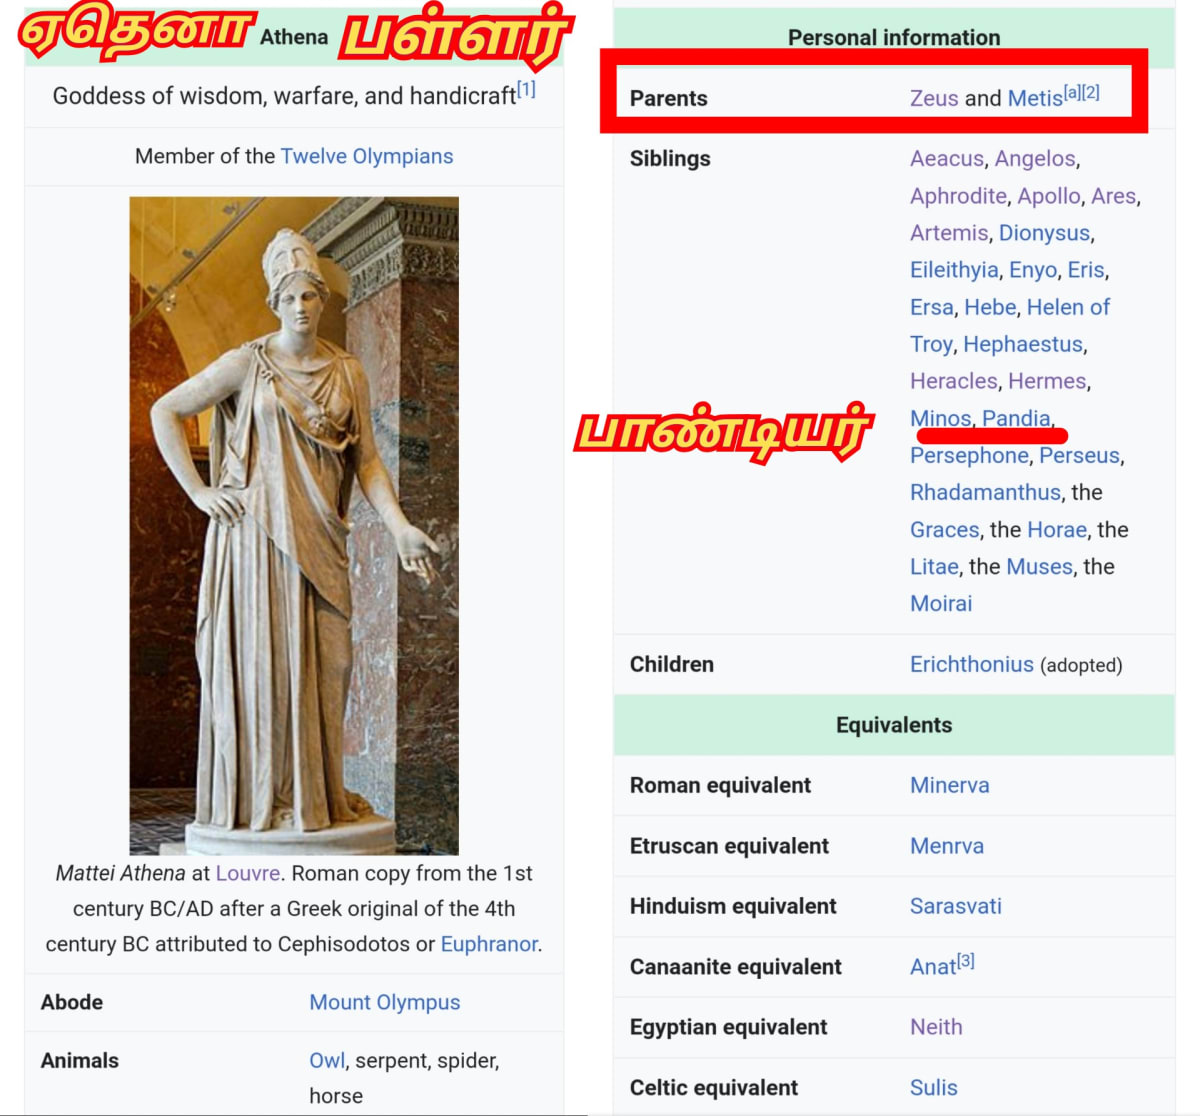Open Anat, the Canaanite equivalent
This screenshot has height=1116, width=1200.
click(933, 967)
